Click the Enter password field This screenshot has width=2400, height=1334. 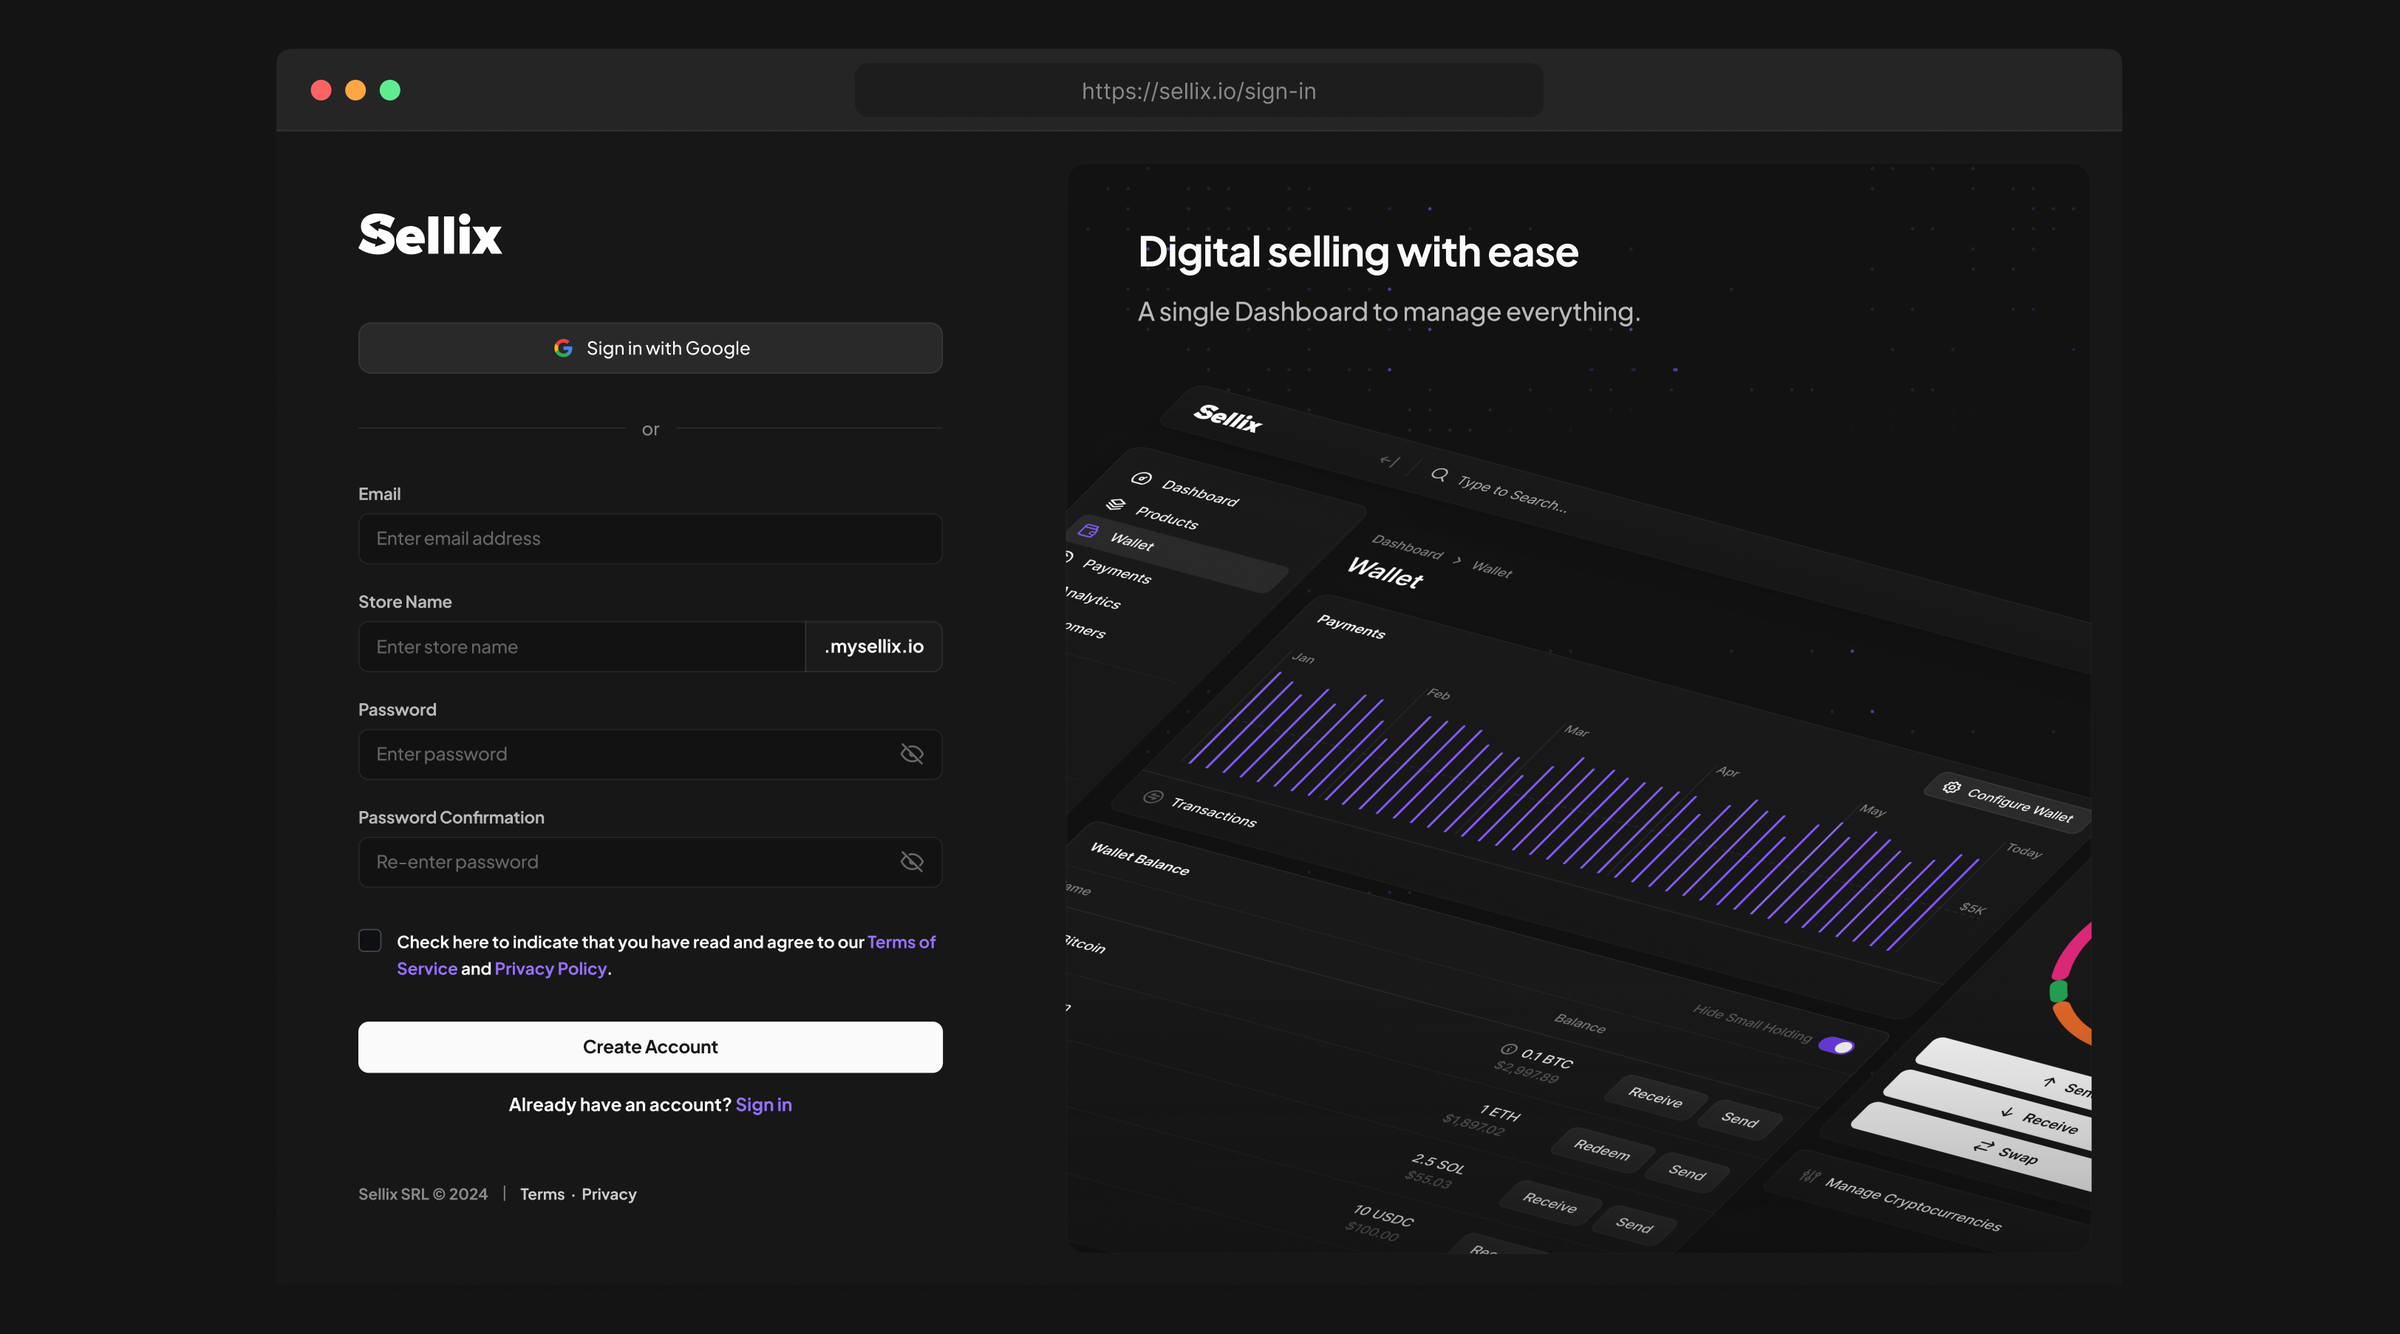click(x=650, y=754)
